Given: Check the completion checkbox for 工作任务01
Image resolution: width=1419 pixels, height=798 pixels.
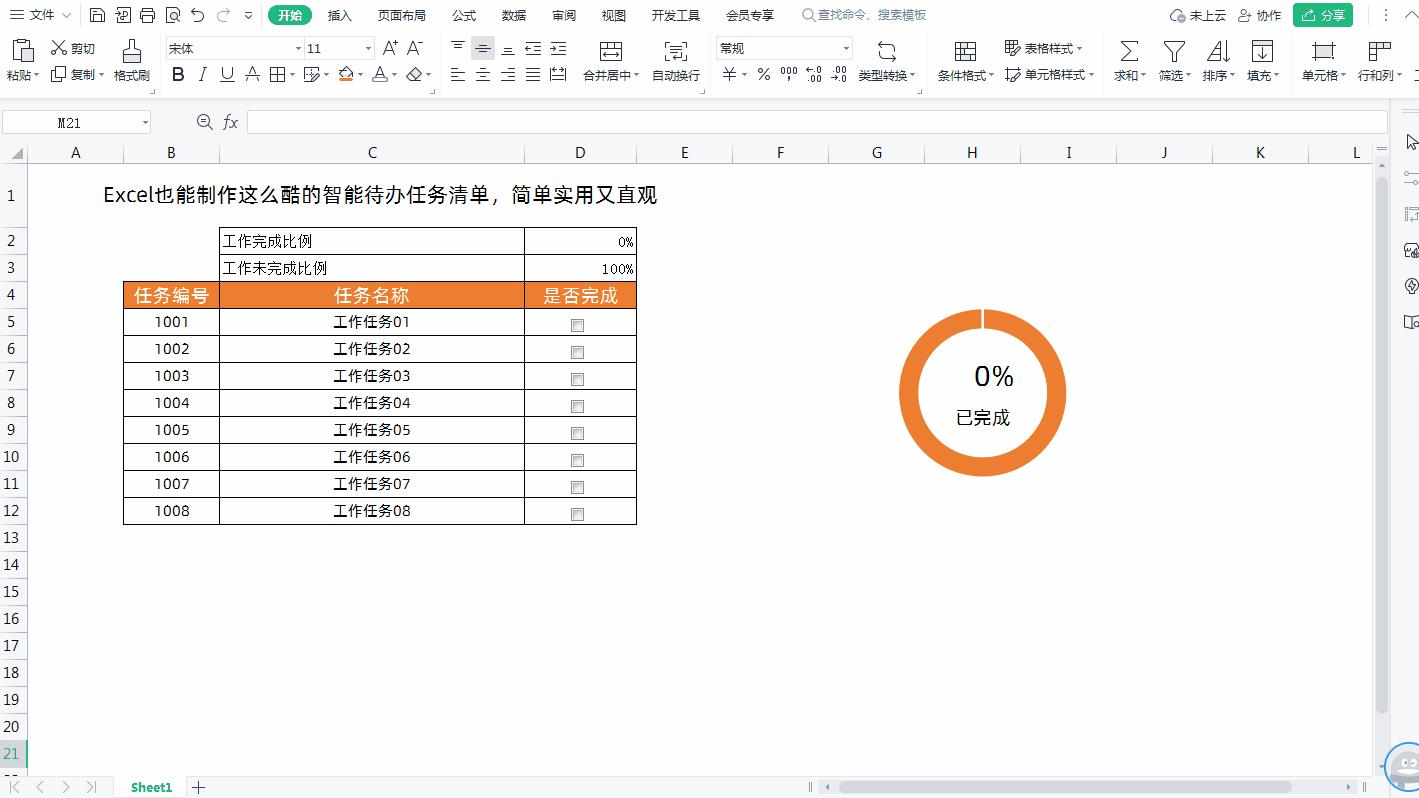Looking at the screenshot, I should pos(577,324).
